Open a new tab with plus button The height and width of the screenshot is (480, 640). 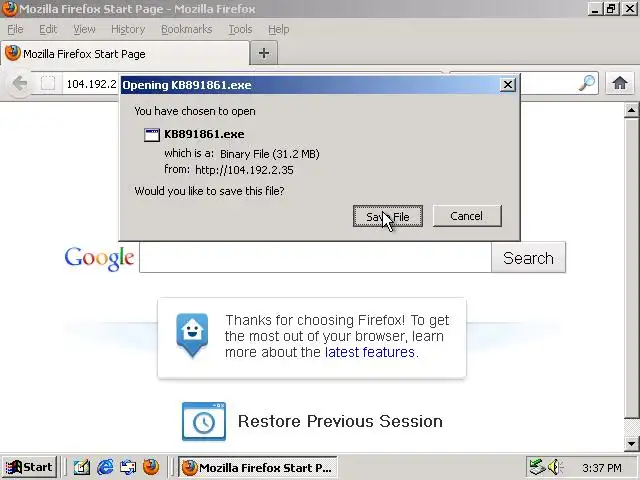[264, 53]
